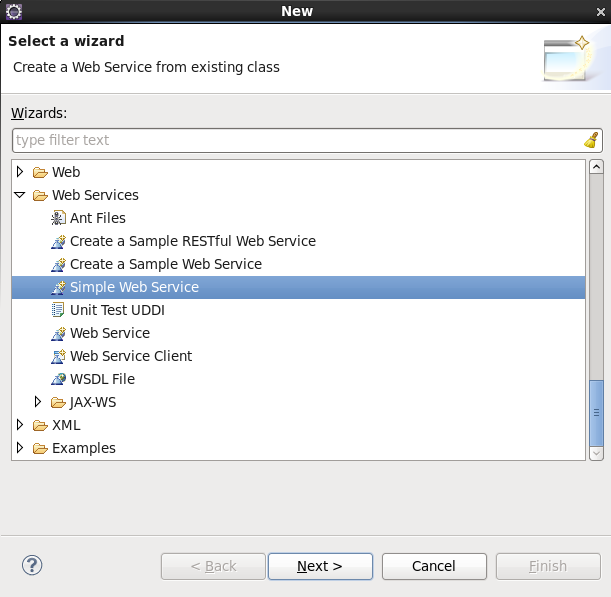Click the disabled Finish button

point(548,566)
